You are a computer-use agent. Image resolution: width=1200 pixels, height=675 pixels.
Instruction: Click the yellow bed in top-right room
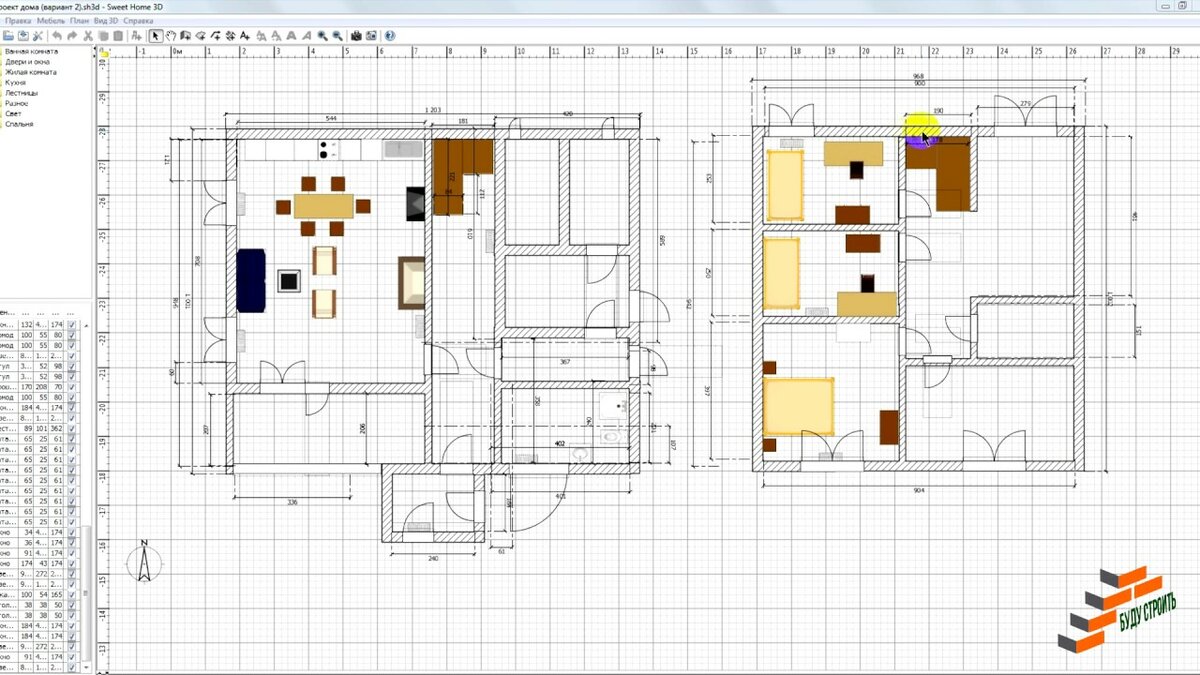coord(785,185)
